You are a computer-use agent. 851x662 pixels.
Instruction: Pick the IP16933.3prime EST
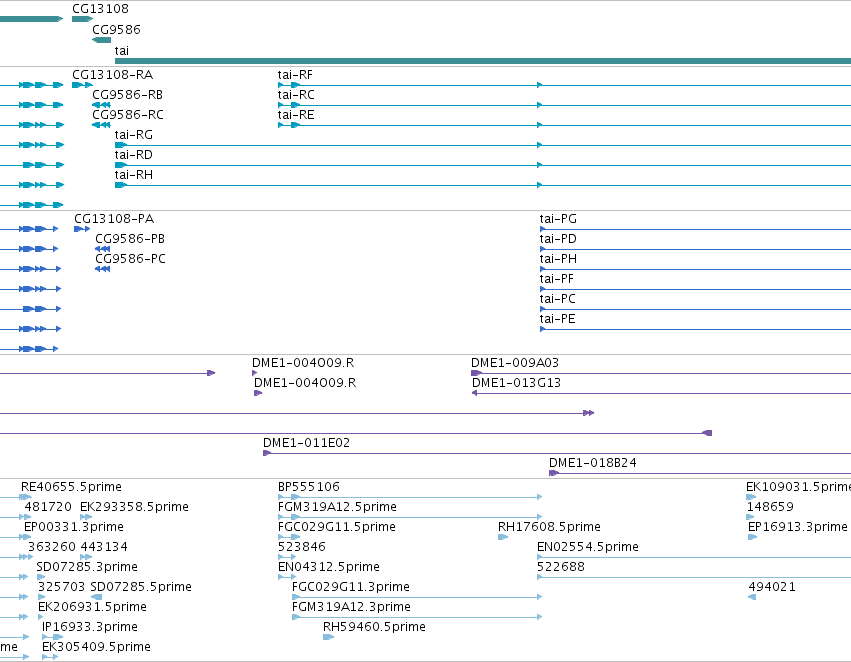point(90,627)
